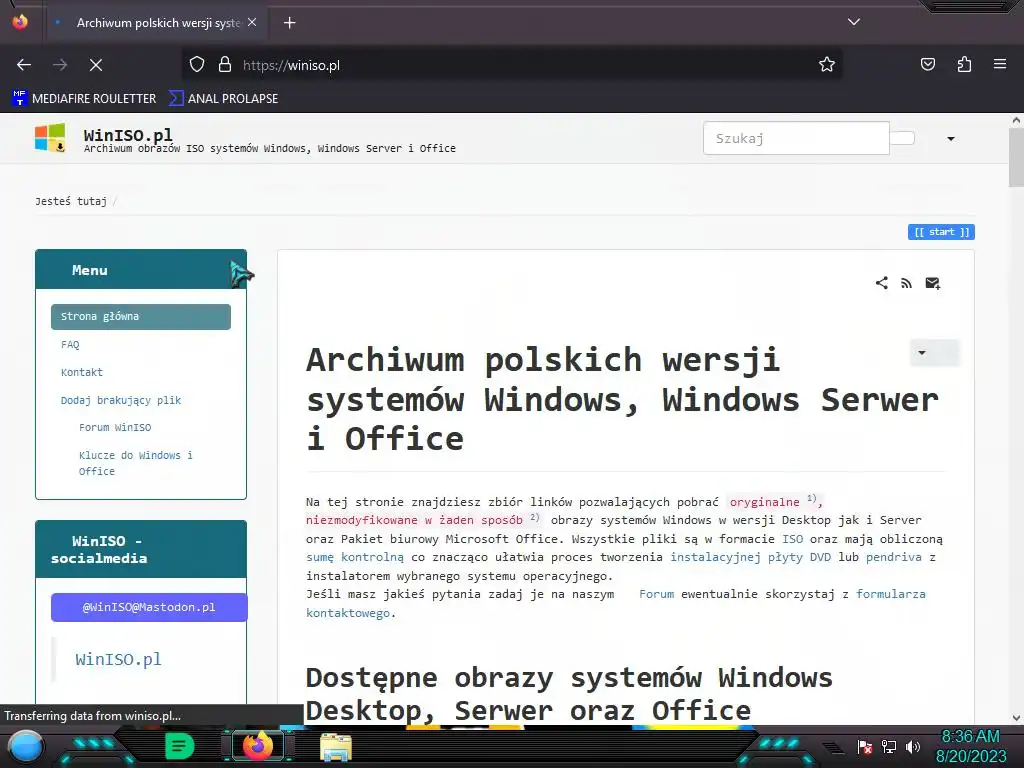Viewport: 1024px width, 768px height.
Task: Open the Forum WinISO menu link
Action: [x=115, y=428]
